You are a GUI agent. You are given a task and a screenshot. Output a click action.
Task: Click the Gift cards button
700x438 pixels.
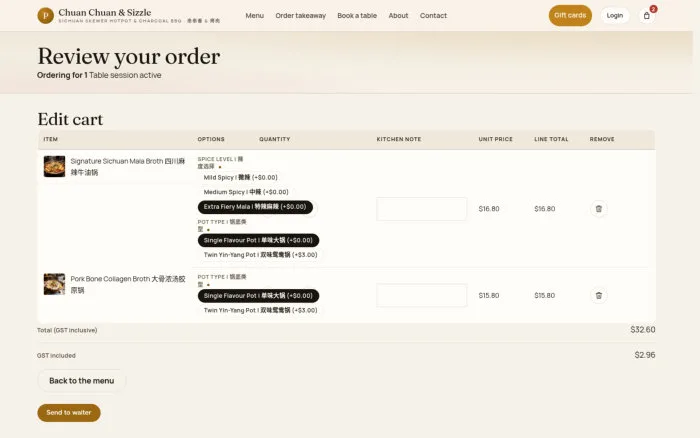pyautogui.click(x=570, y=16)
